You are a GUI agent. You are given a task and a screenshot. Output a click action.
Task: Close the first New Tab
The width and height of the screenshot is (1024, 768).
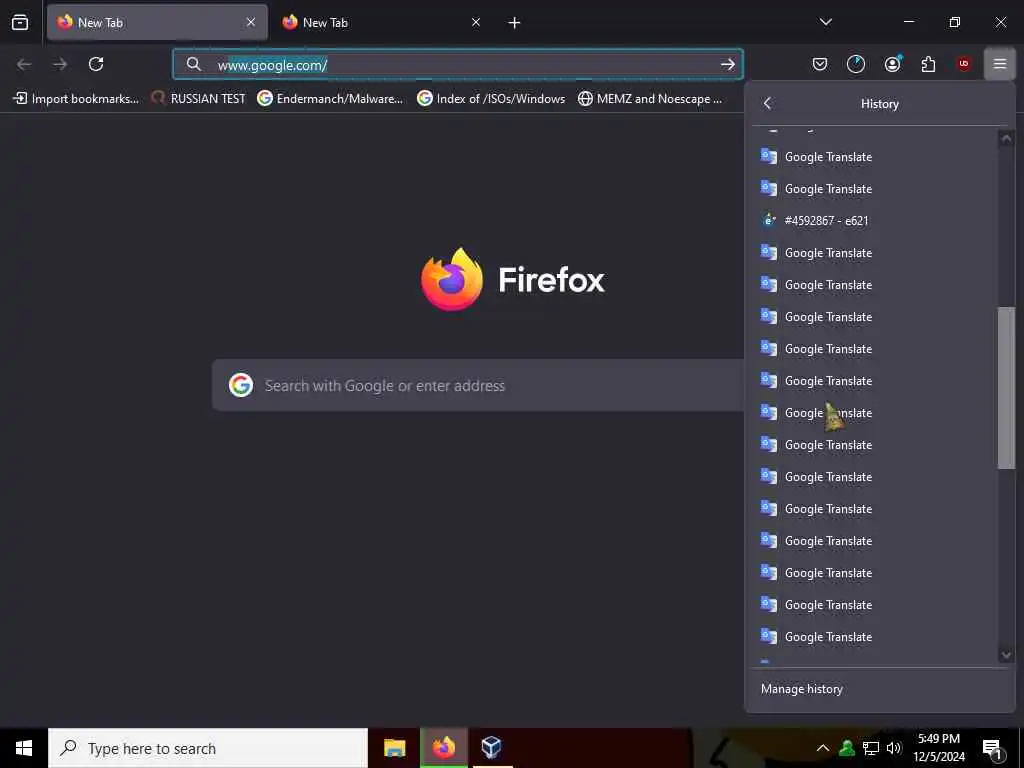tap(251, 22)
